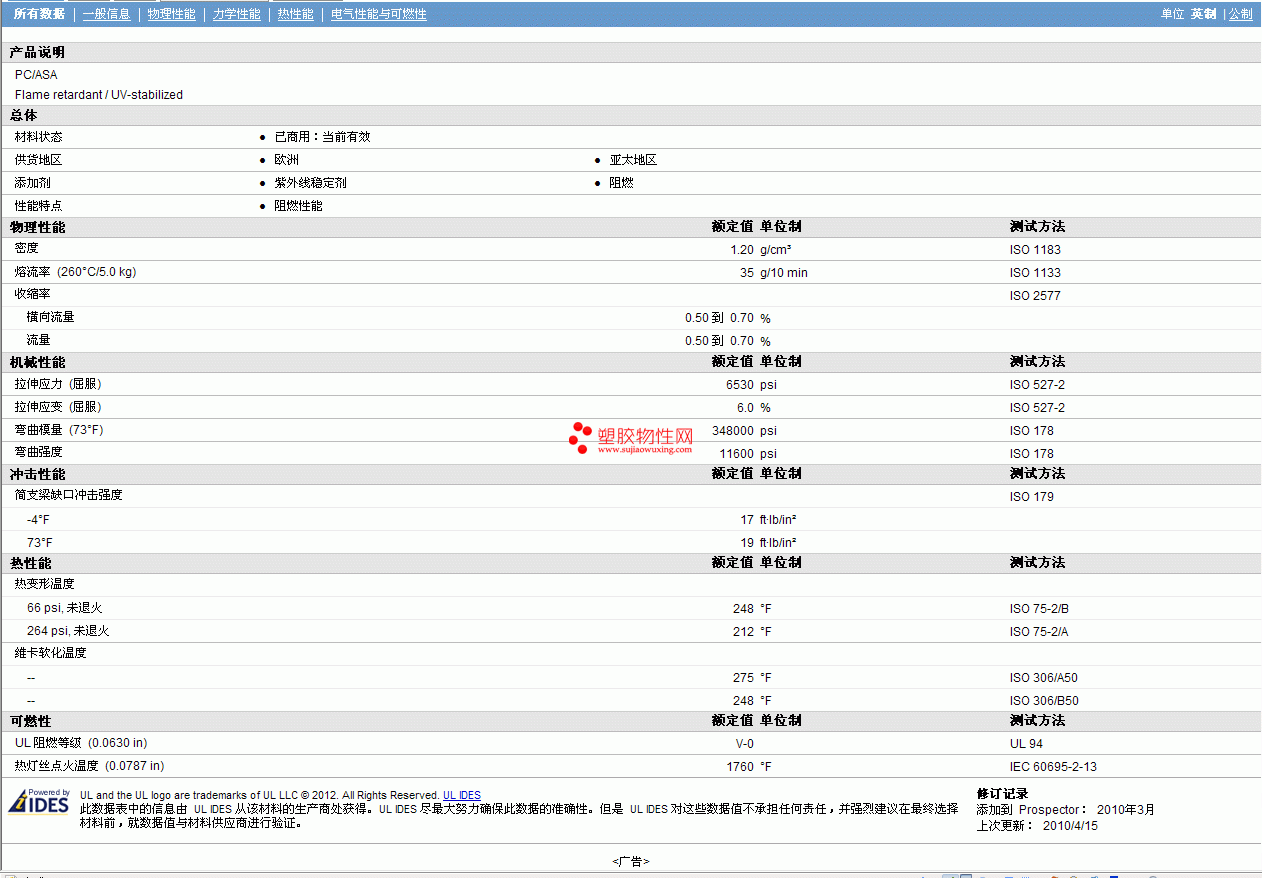
Task: Click the 66 psi, 未退火 row label
Action: [64, 608]
